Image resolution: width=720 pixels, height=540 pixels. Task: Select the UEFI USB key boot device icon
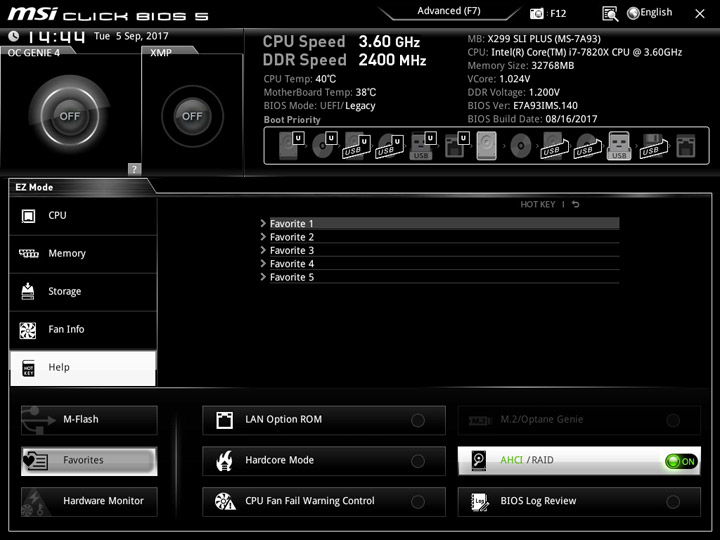point(422,146)
